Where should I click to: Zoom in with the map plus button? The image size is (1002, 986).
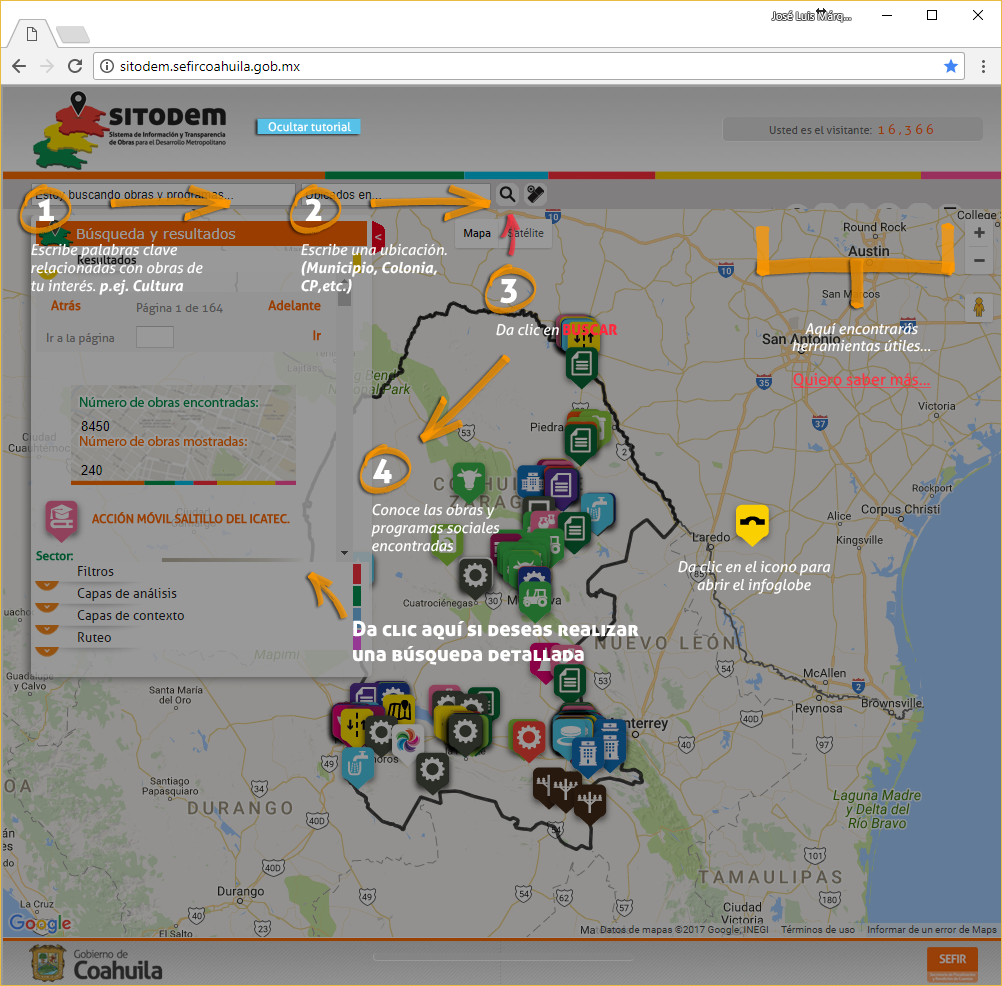point(979,233)
